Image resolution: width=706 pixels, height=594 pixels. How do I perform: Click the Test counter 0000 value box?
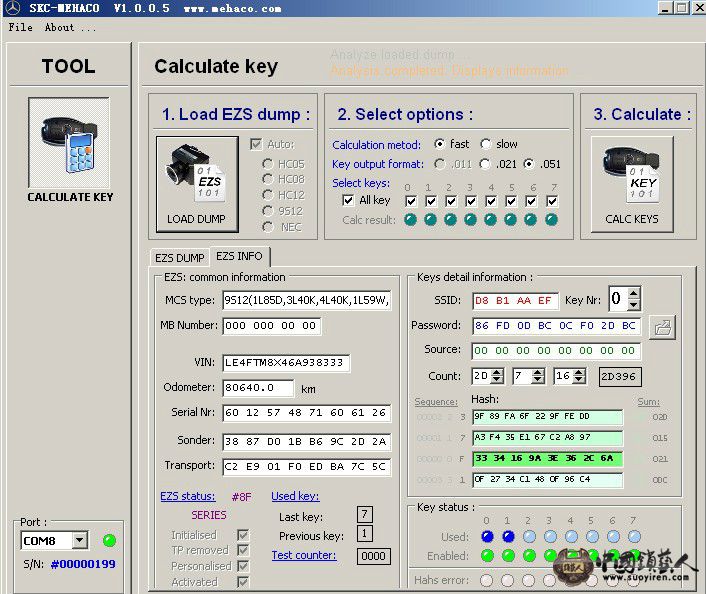[374, 556]
